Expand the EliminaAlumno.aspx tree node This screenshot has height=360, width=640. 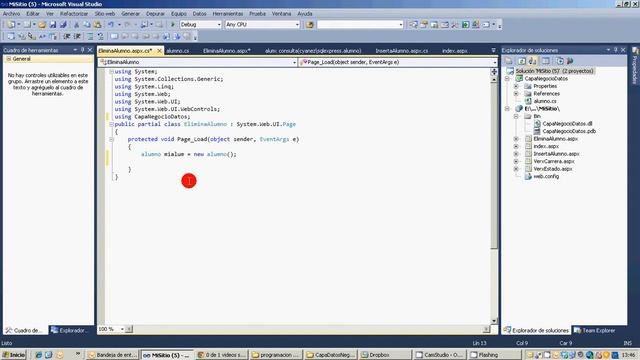516,139
